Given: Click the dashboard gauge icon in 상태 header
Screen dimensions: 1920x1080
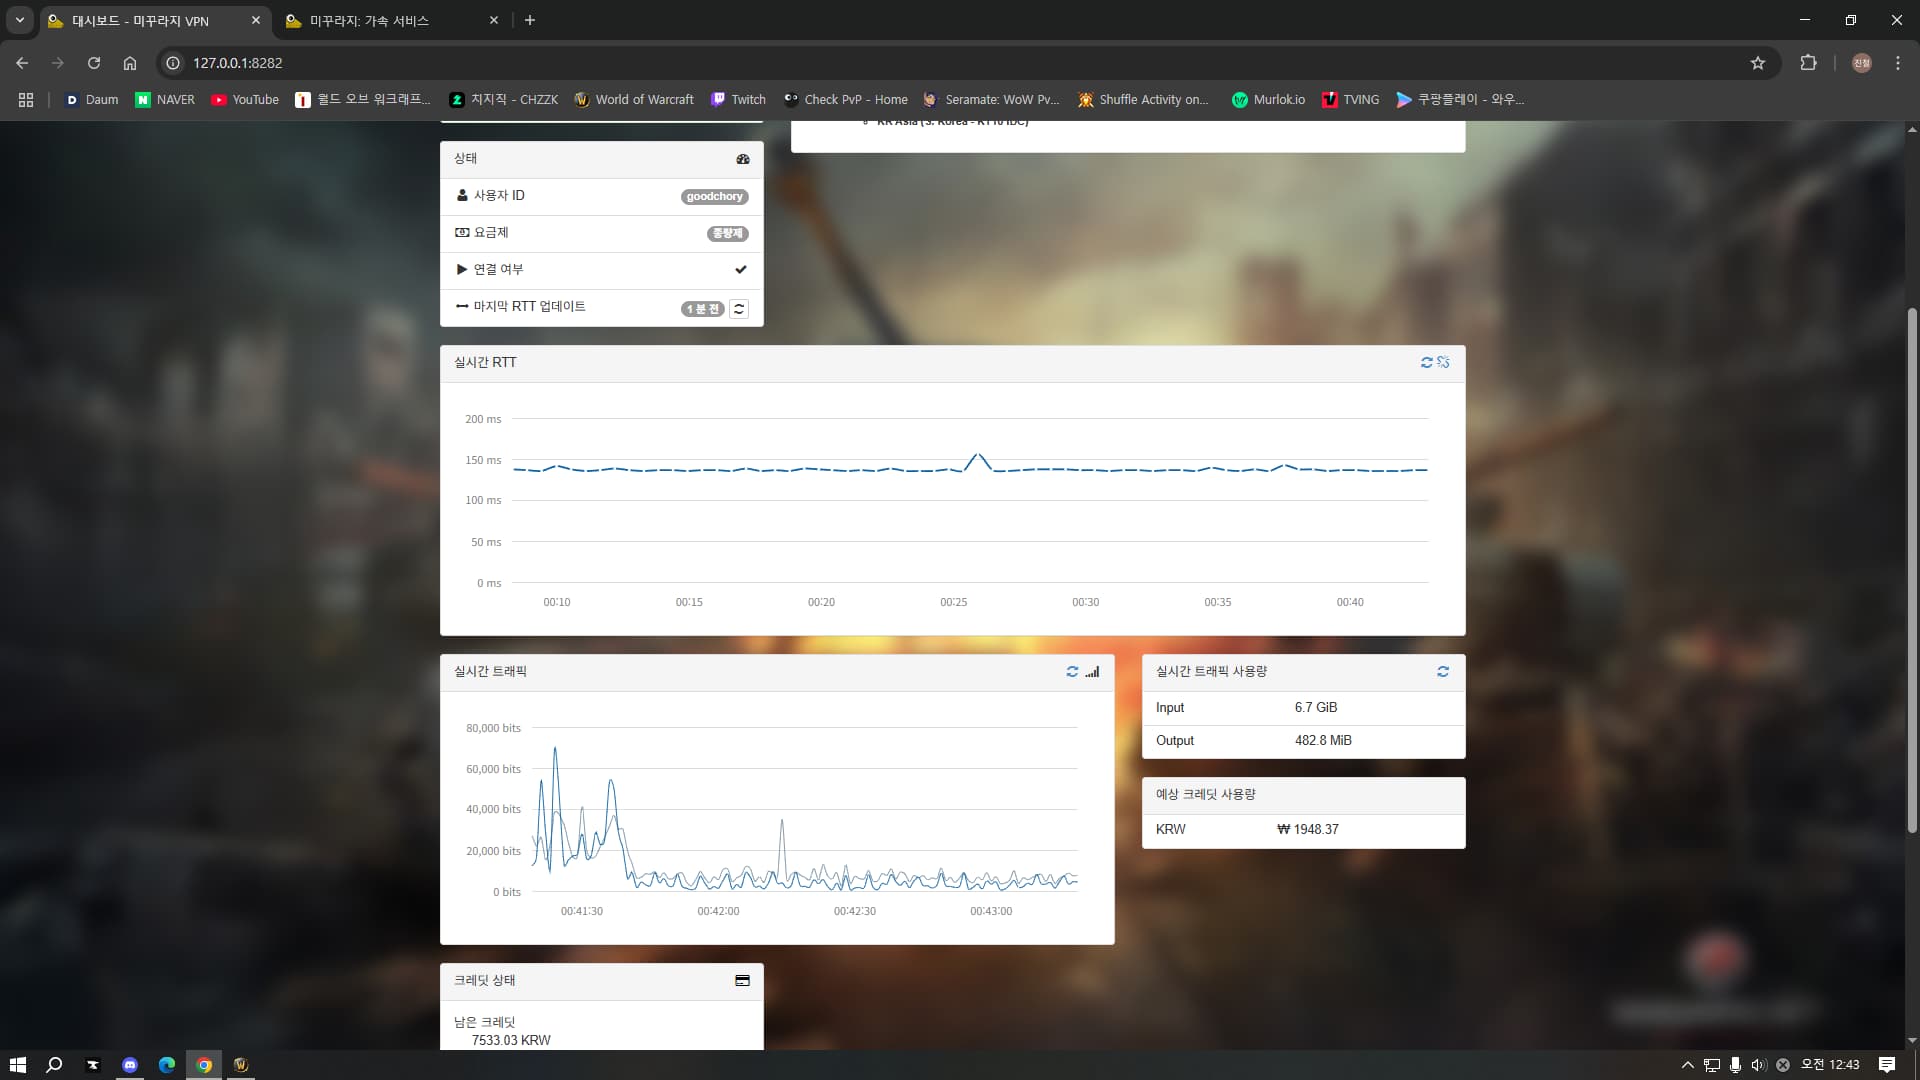Looking at the screenshot, I should (743, 159).
